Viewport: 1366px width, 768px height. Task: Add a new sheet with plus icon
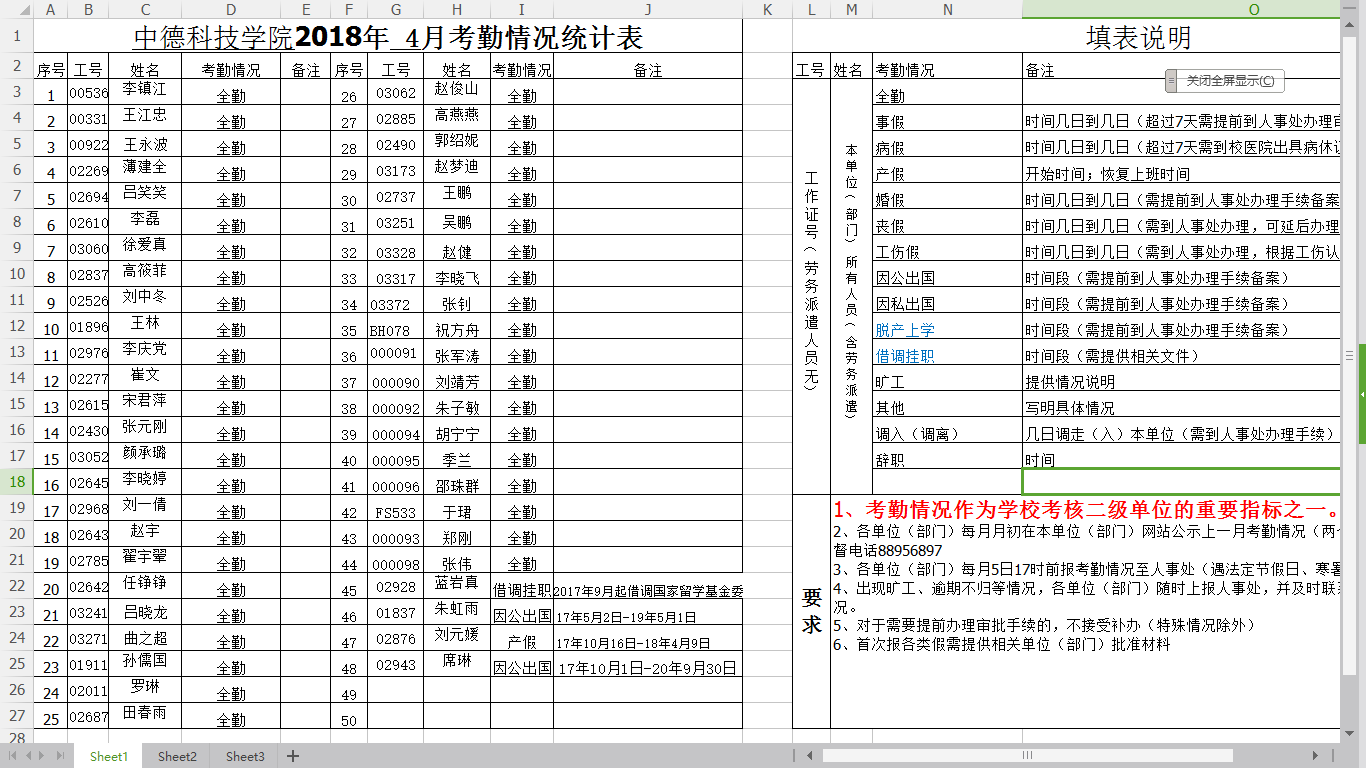click(293, 756)
